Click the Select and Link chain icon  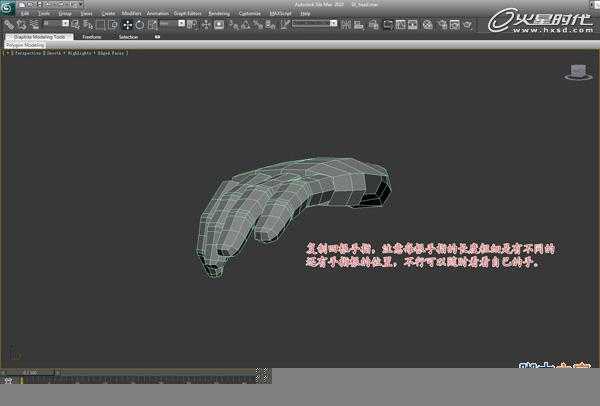pyautogui.click(x=9, y=25)
